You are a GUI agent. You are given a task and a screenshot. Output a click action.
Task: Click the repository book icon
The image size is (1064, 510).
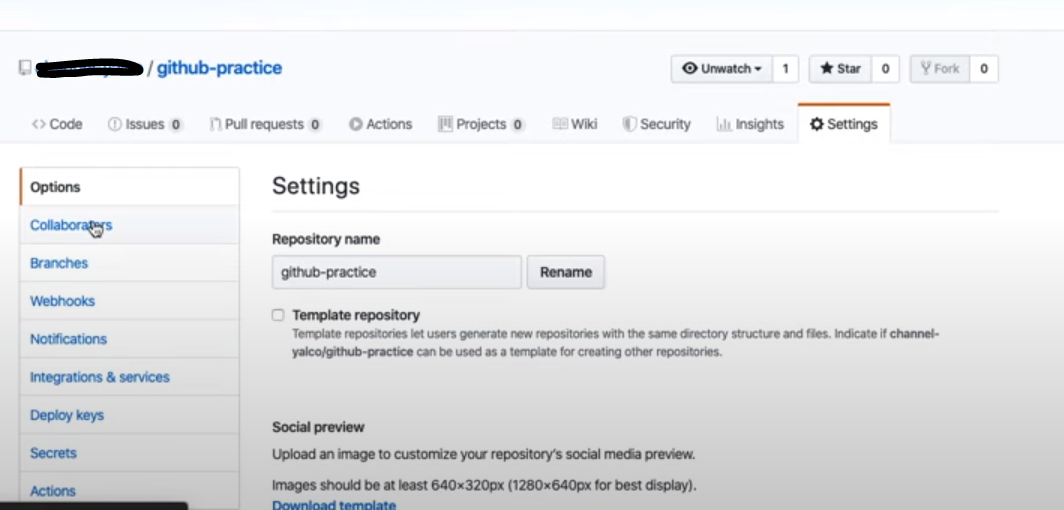click(24, 68)
